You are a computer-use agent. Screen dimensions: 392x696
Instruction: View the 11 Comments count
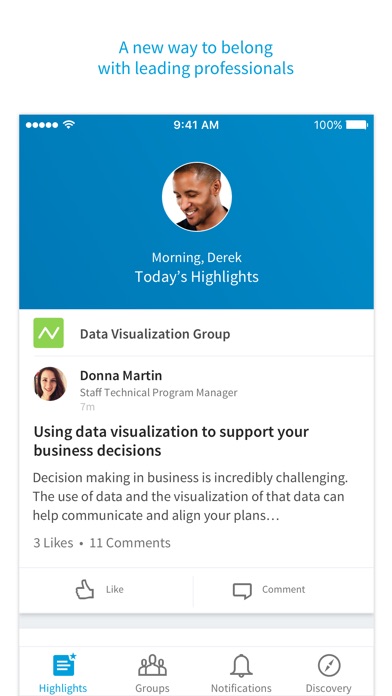click(x=130, y=543)
